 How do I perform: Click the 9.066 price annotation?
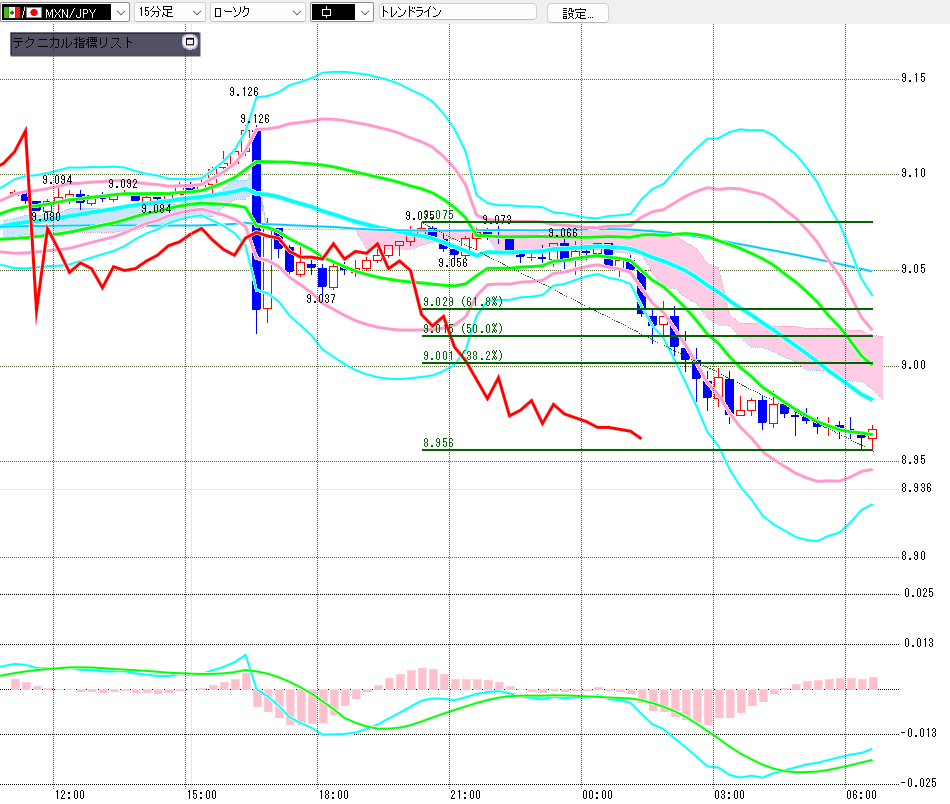[563, 233]
